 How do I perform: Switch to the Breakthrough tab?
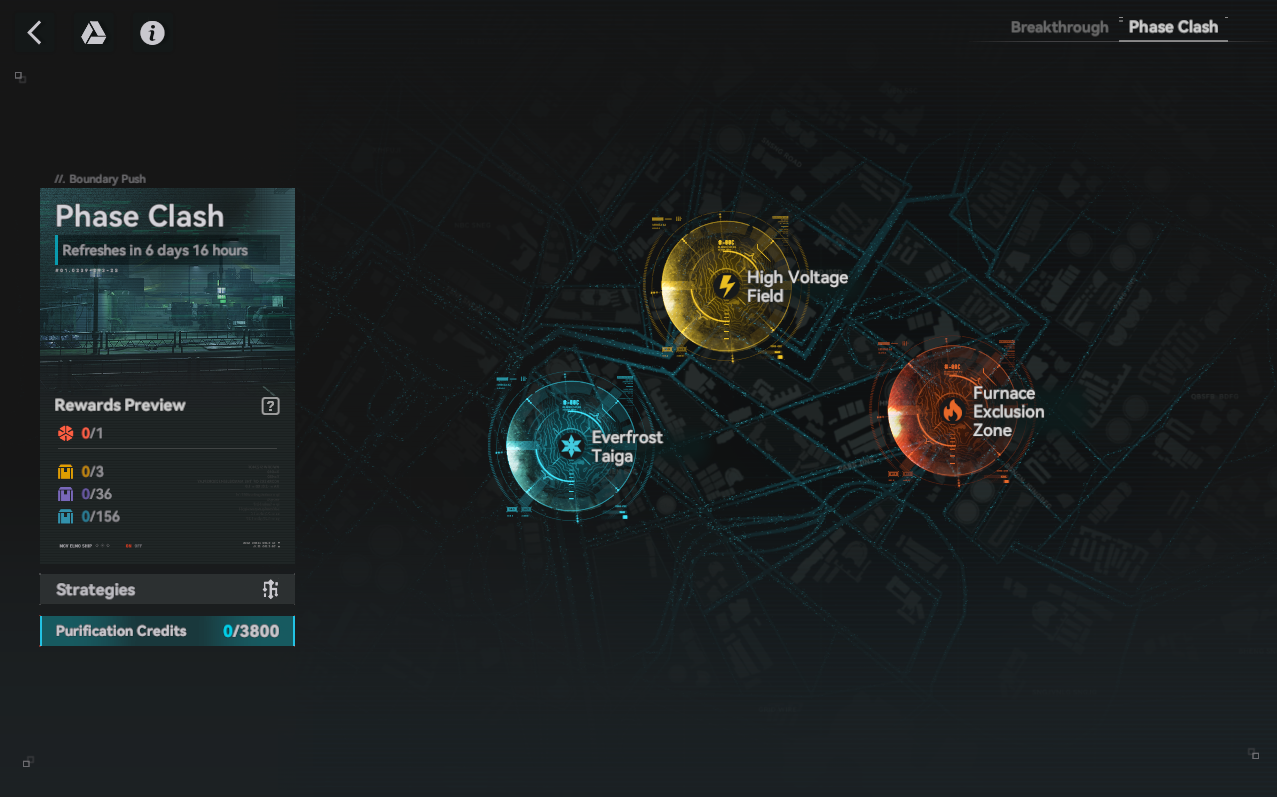(1059, 27)
